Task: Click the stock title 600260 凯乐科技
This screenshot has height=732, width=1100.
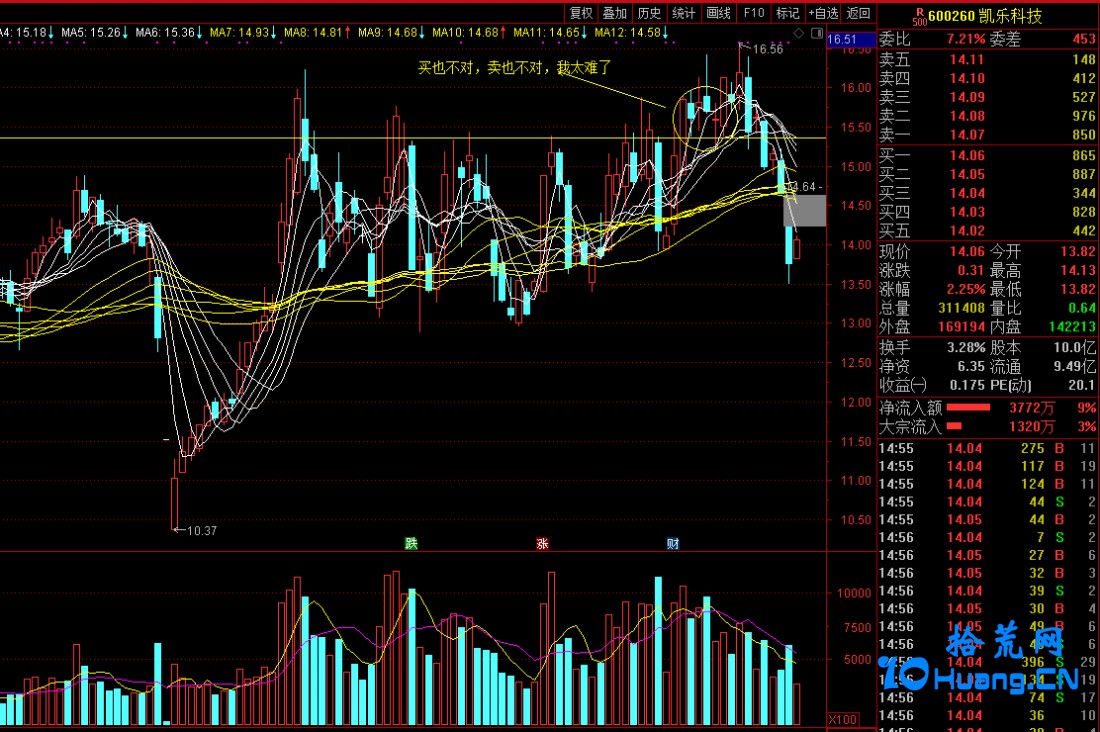Action: click(985, 16)
